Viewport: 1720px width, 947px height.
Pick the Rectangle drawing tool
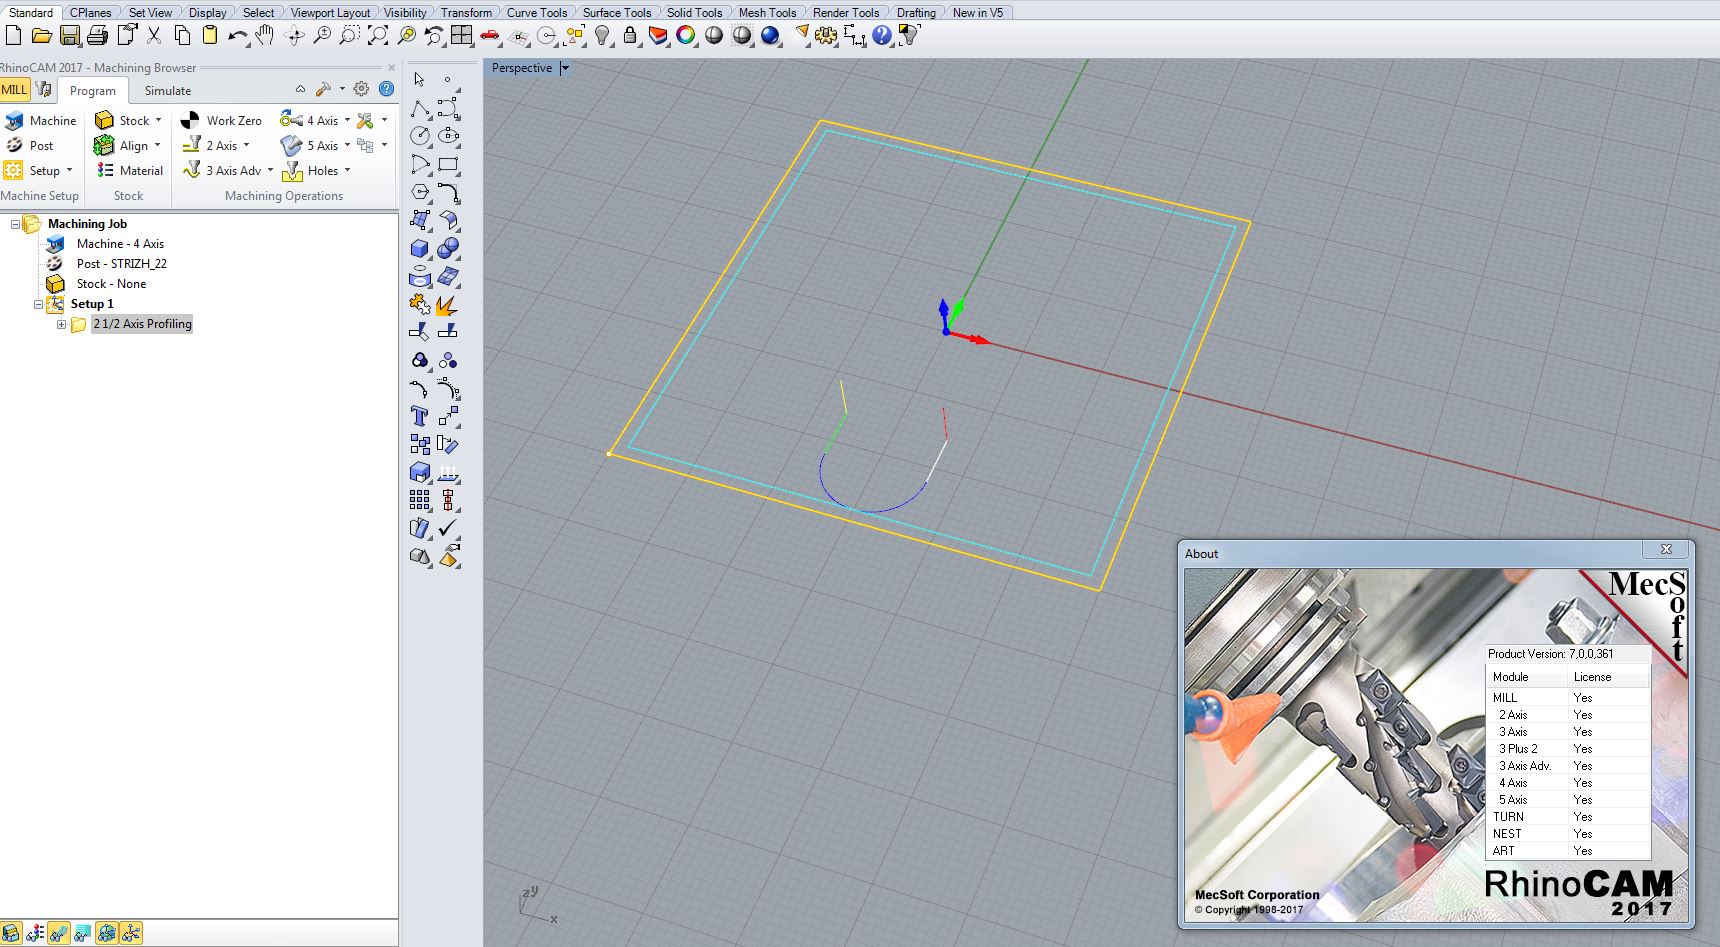[449, 164]
